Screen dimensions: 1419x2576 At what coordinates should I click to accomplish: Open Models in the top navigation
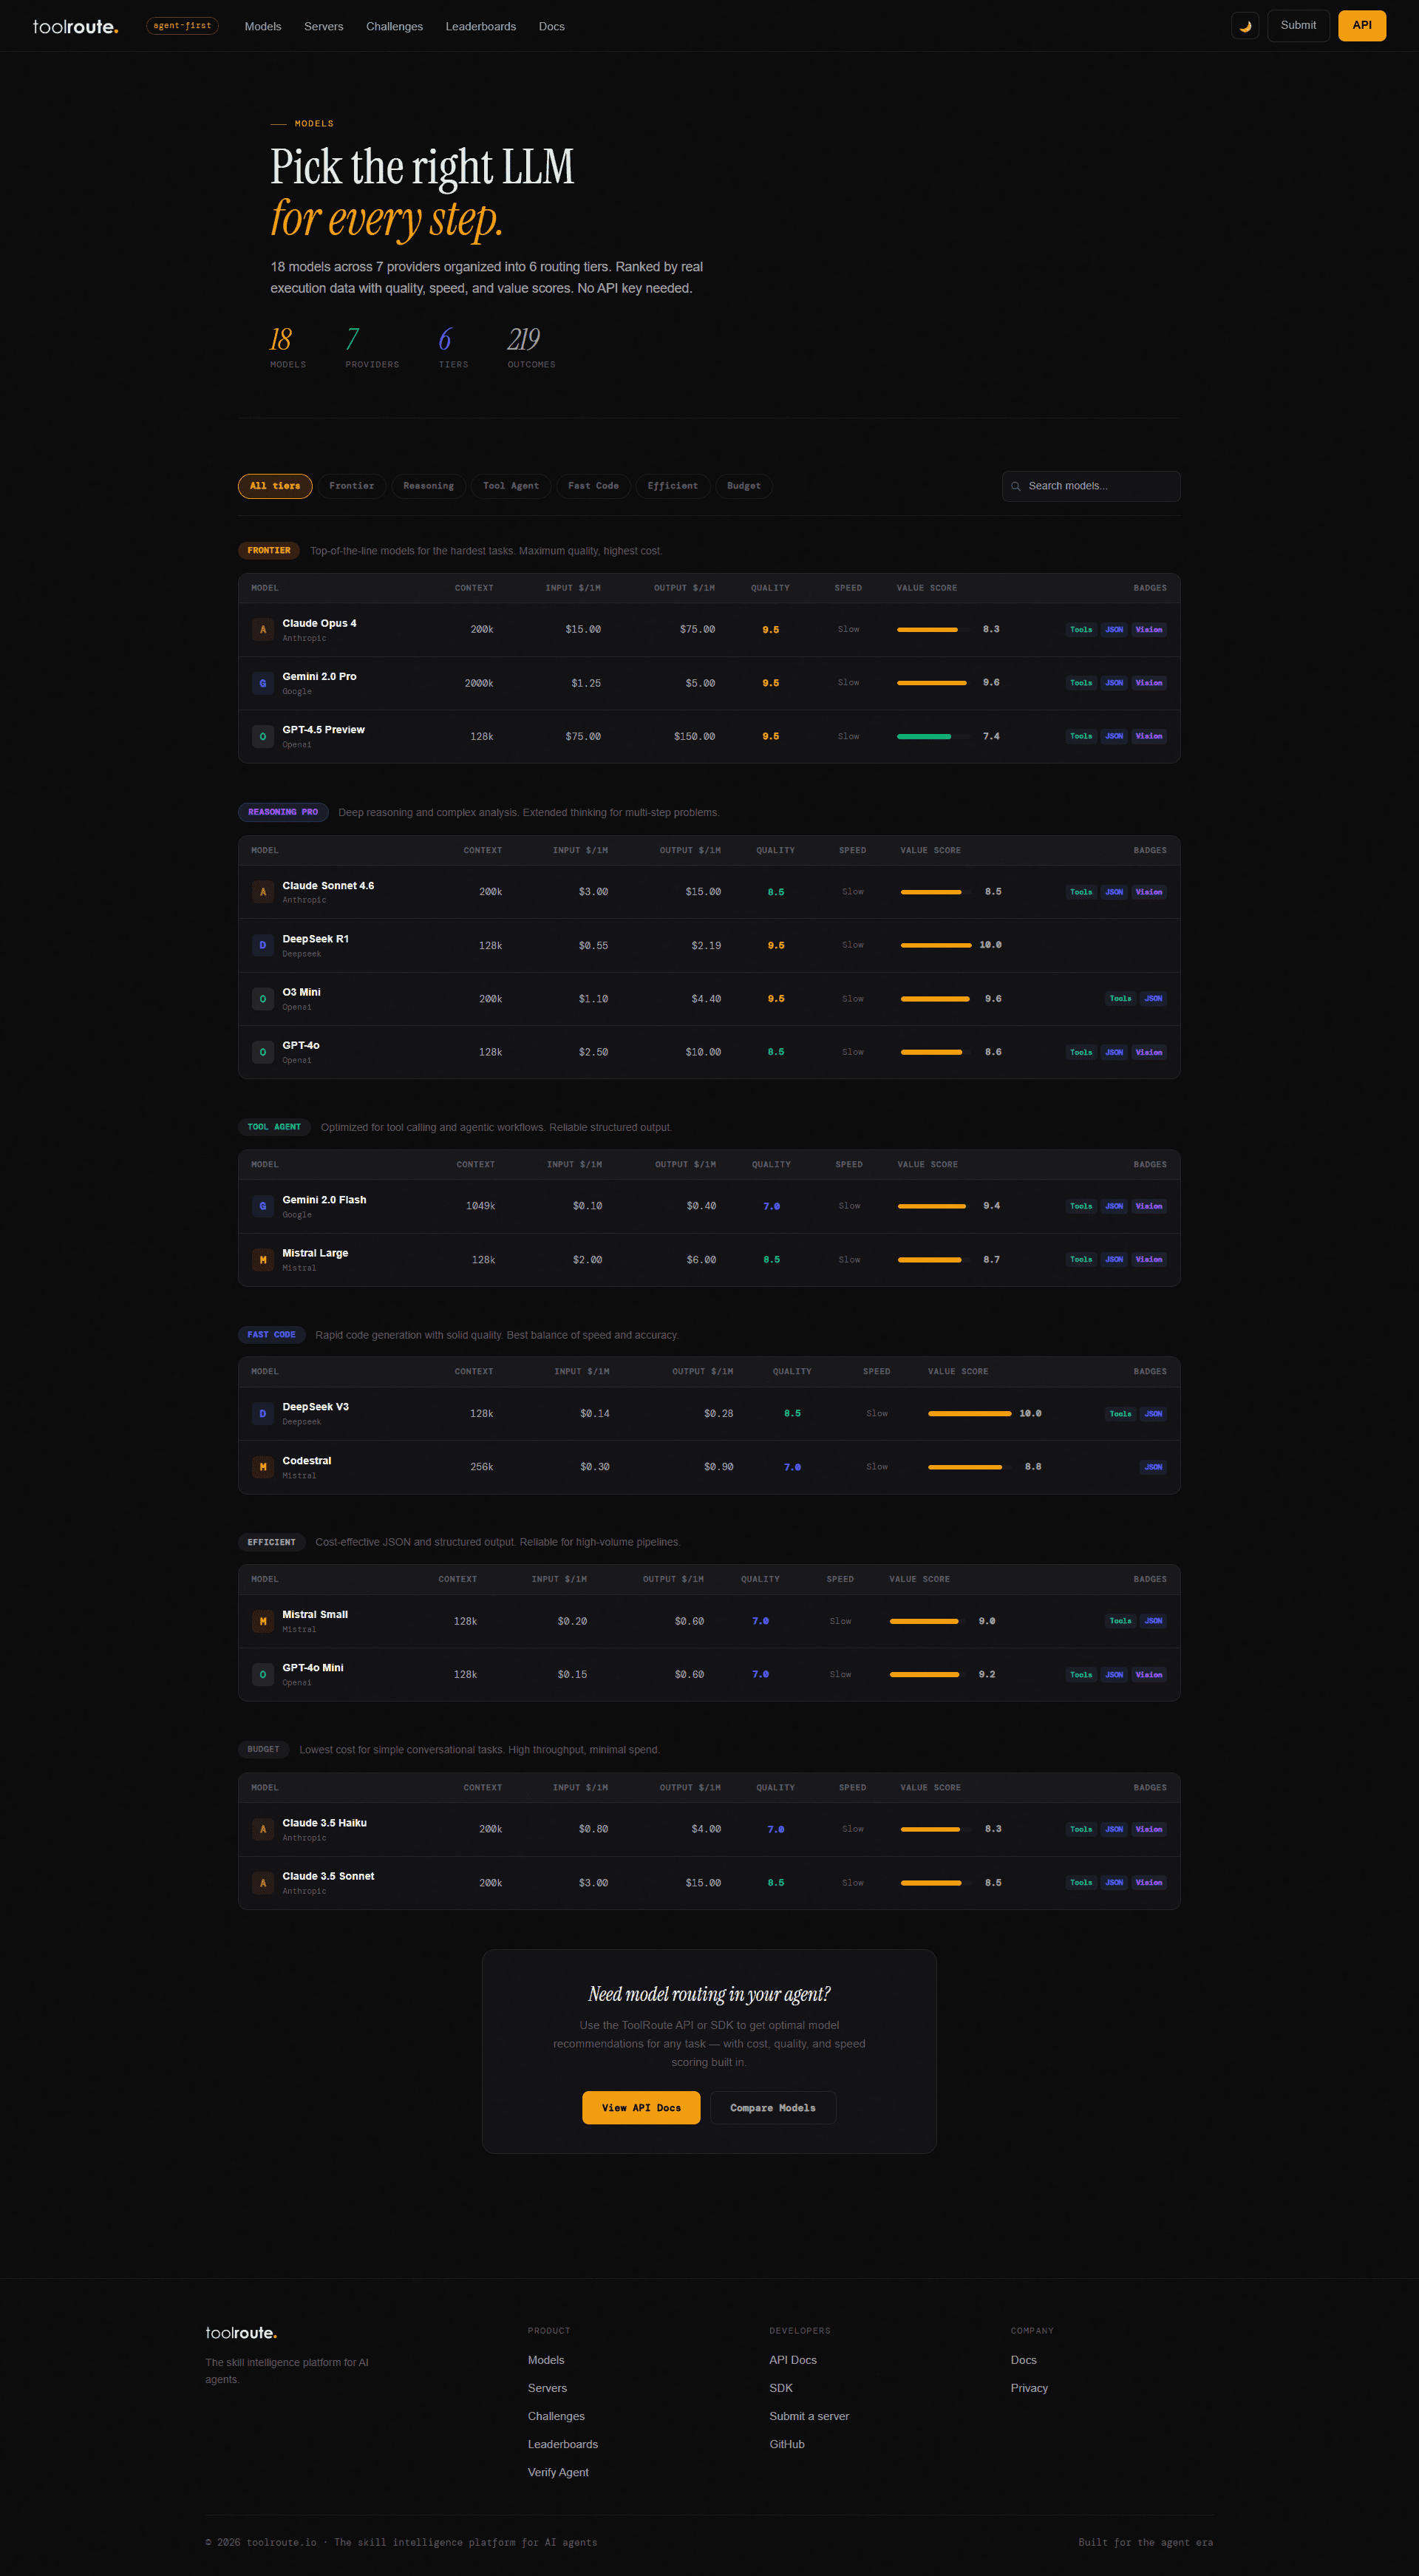(263, 27)
